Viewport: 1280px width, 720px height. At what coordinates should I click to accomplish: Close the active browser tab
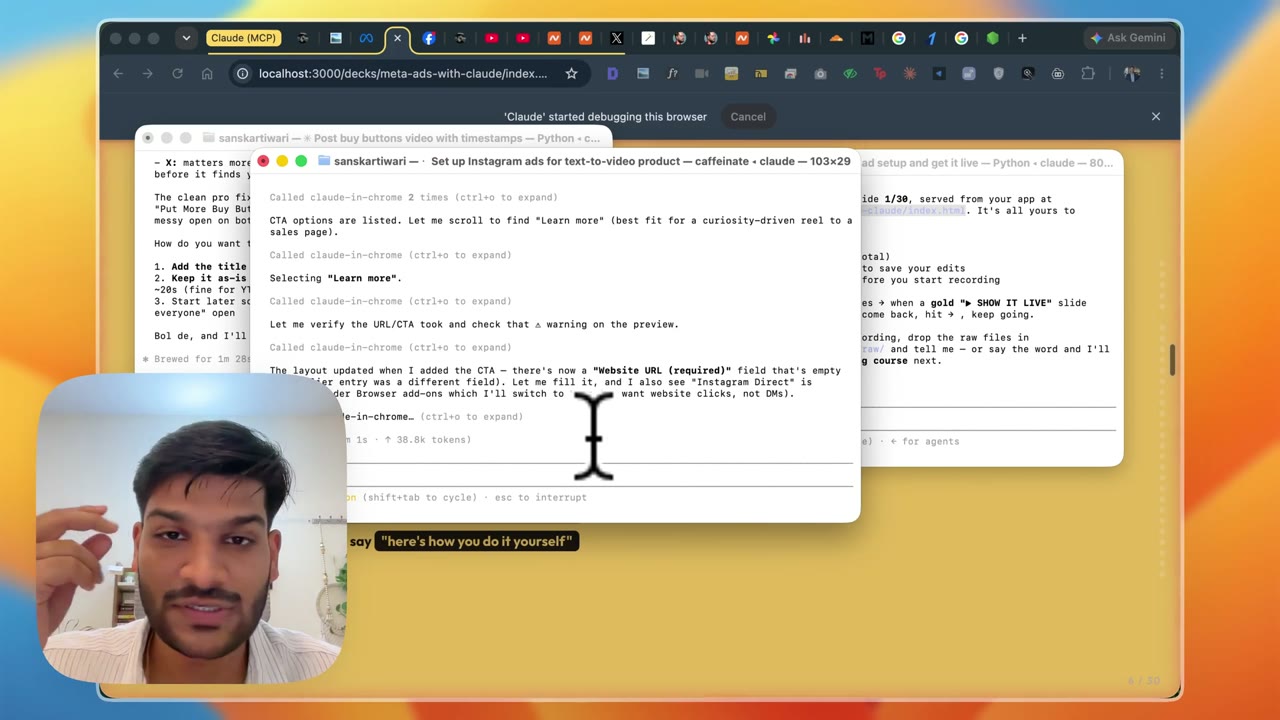coord(397,38)
